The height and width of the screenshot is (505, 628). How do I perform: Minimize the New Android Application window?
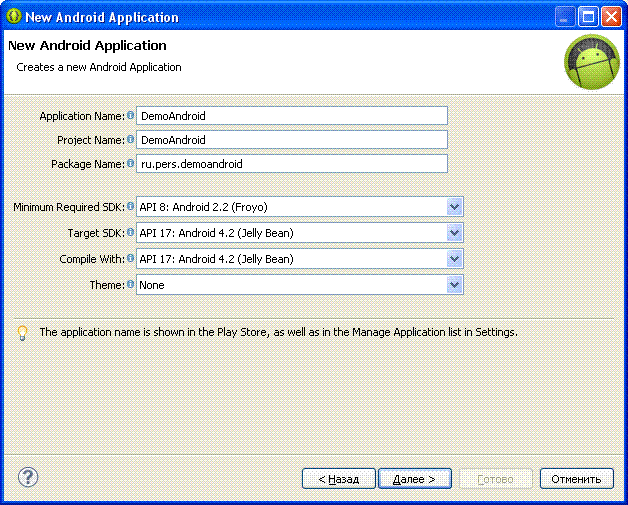(565, 17)
